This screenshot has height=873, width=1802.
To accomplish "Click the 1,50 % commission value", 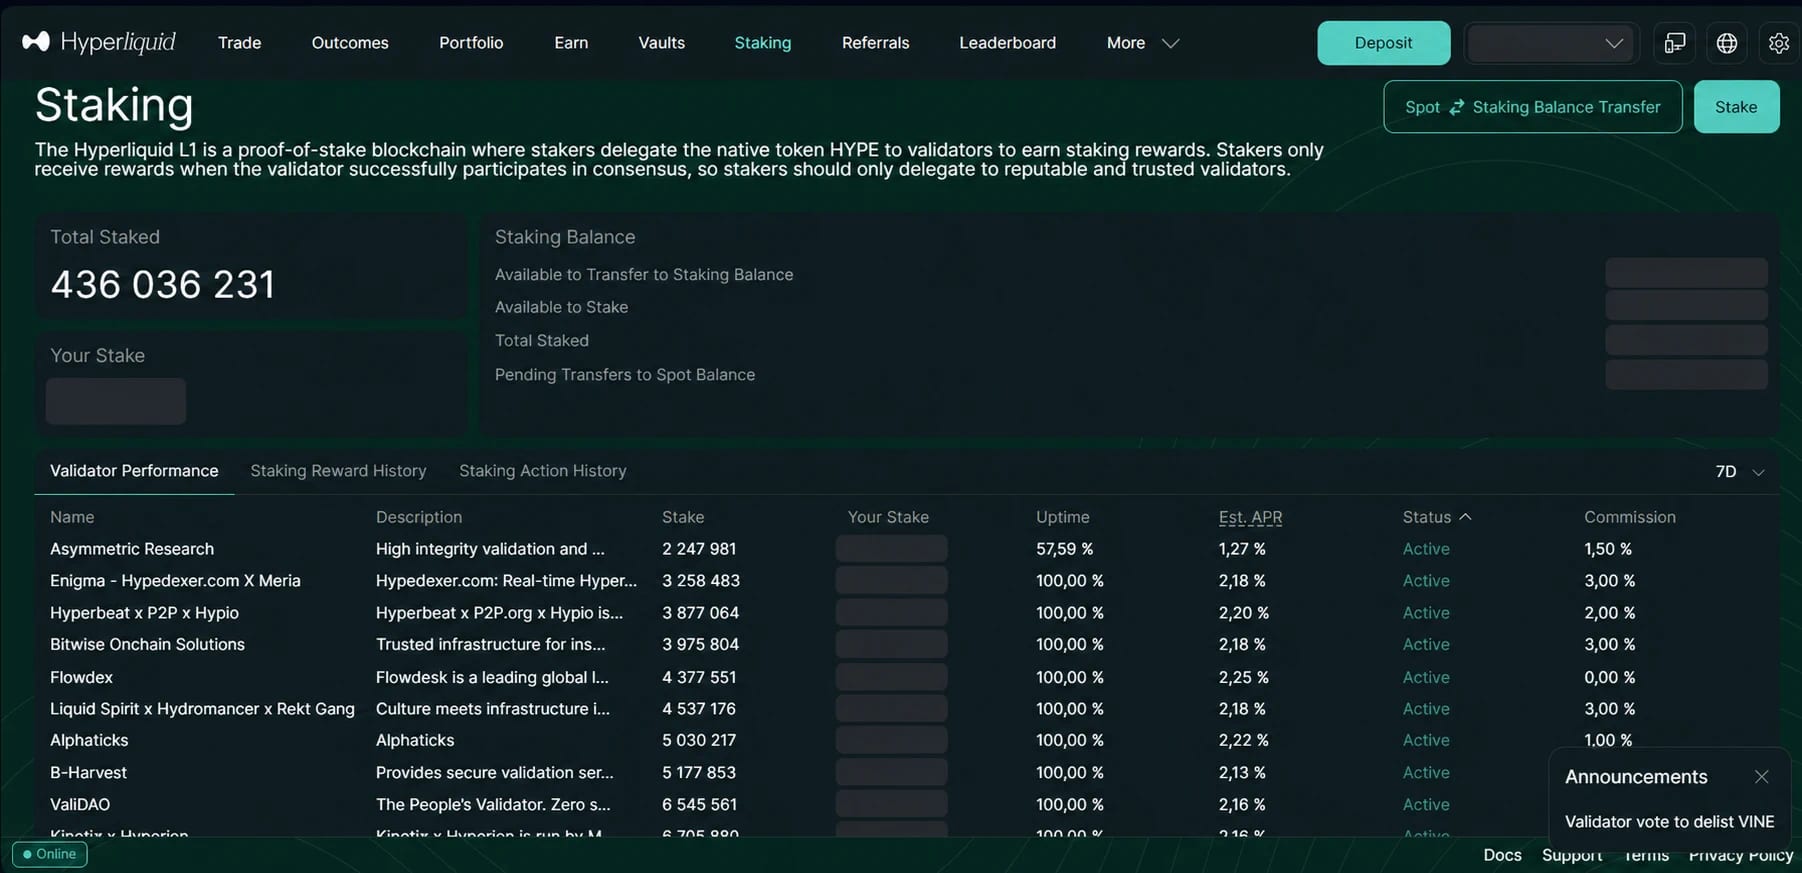I will (1607, 549).
